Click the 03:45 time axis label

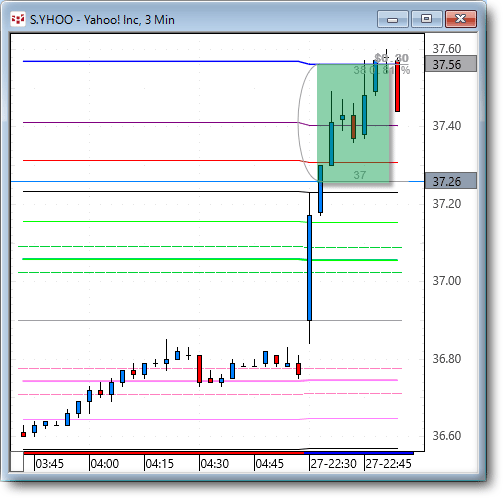click(49, 464)
